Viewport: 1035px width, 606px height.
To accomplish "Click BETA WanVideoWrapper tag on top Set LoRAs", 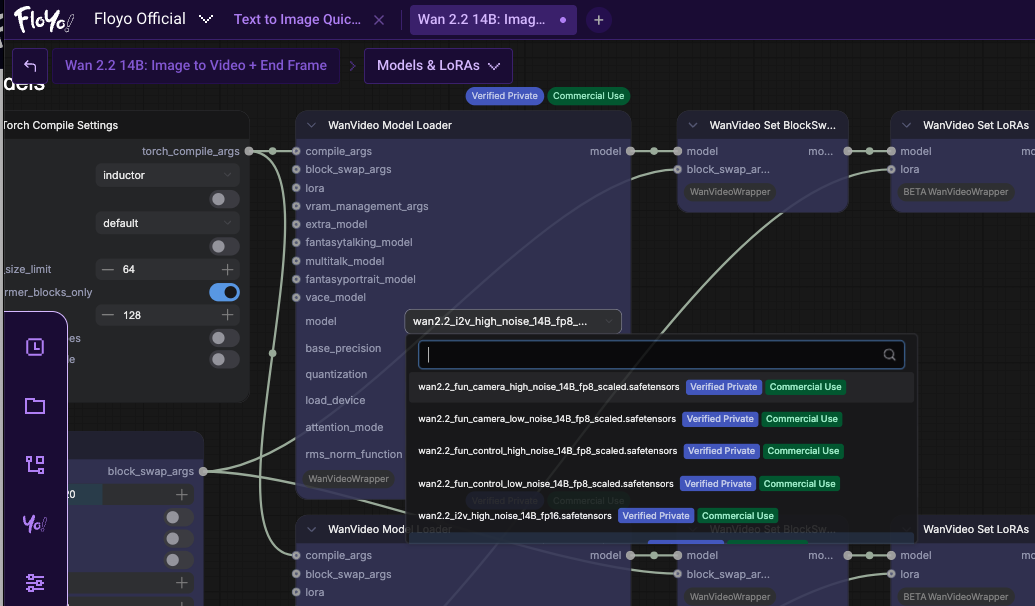I will coord(956,192).
